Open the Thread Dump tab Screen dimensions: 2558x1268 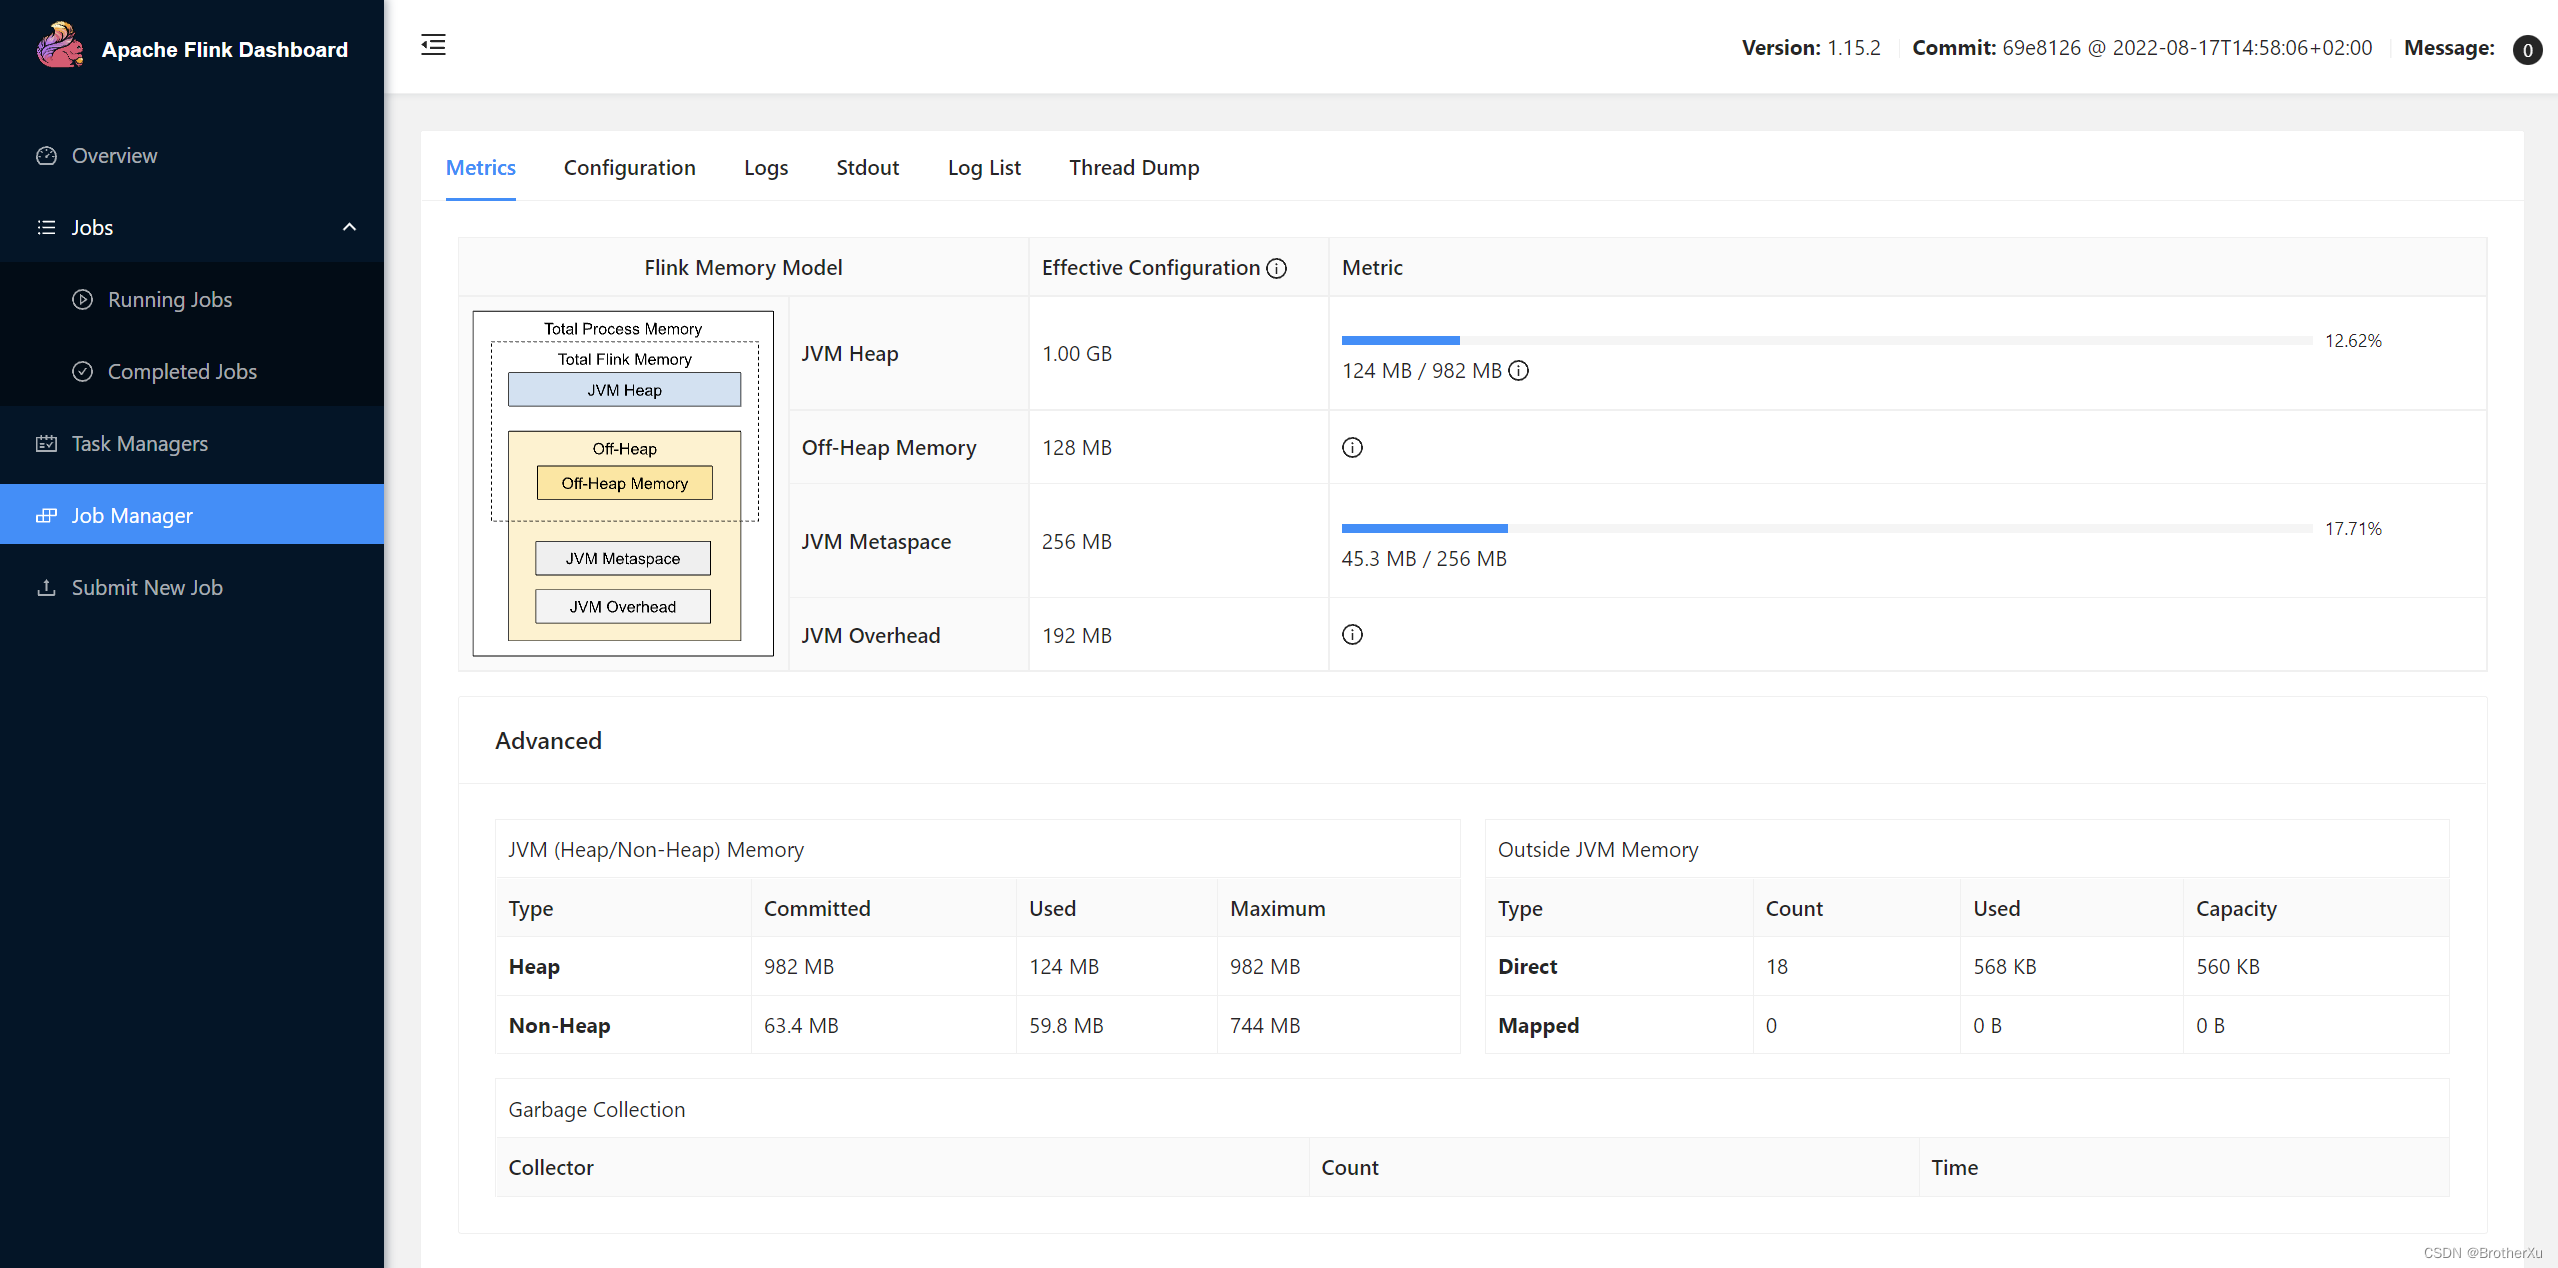[1133, 168]
